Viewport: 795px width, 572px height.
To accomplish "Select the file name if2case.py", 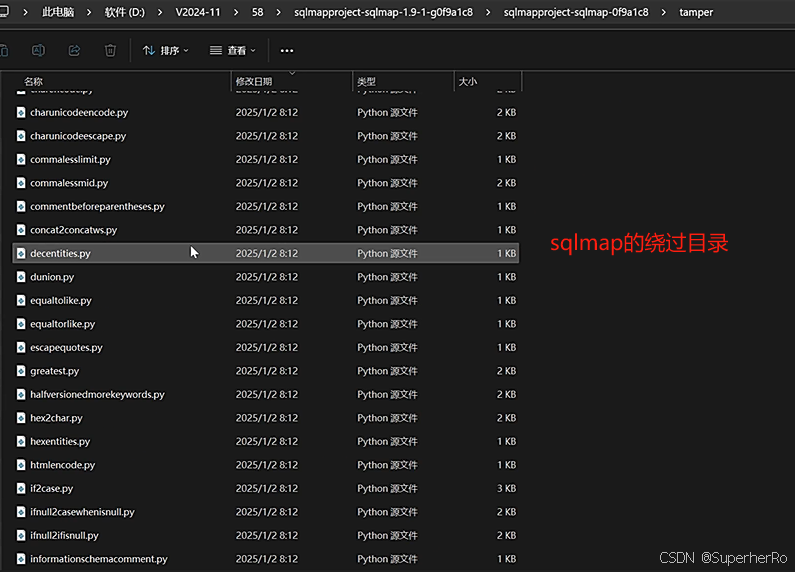I will (x=52, y=489).
